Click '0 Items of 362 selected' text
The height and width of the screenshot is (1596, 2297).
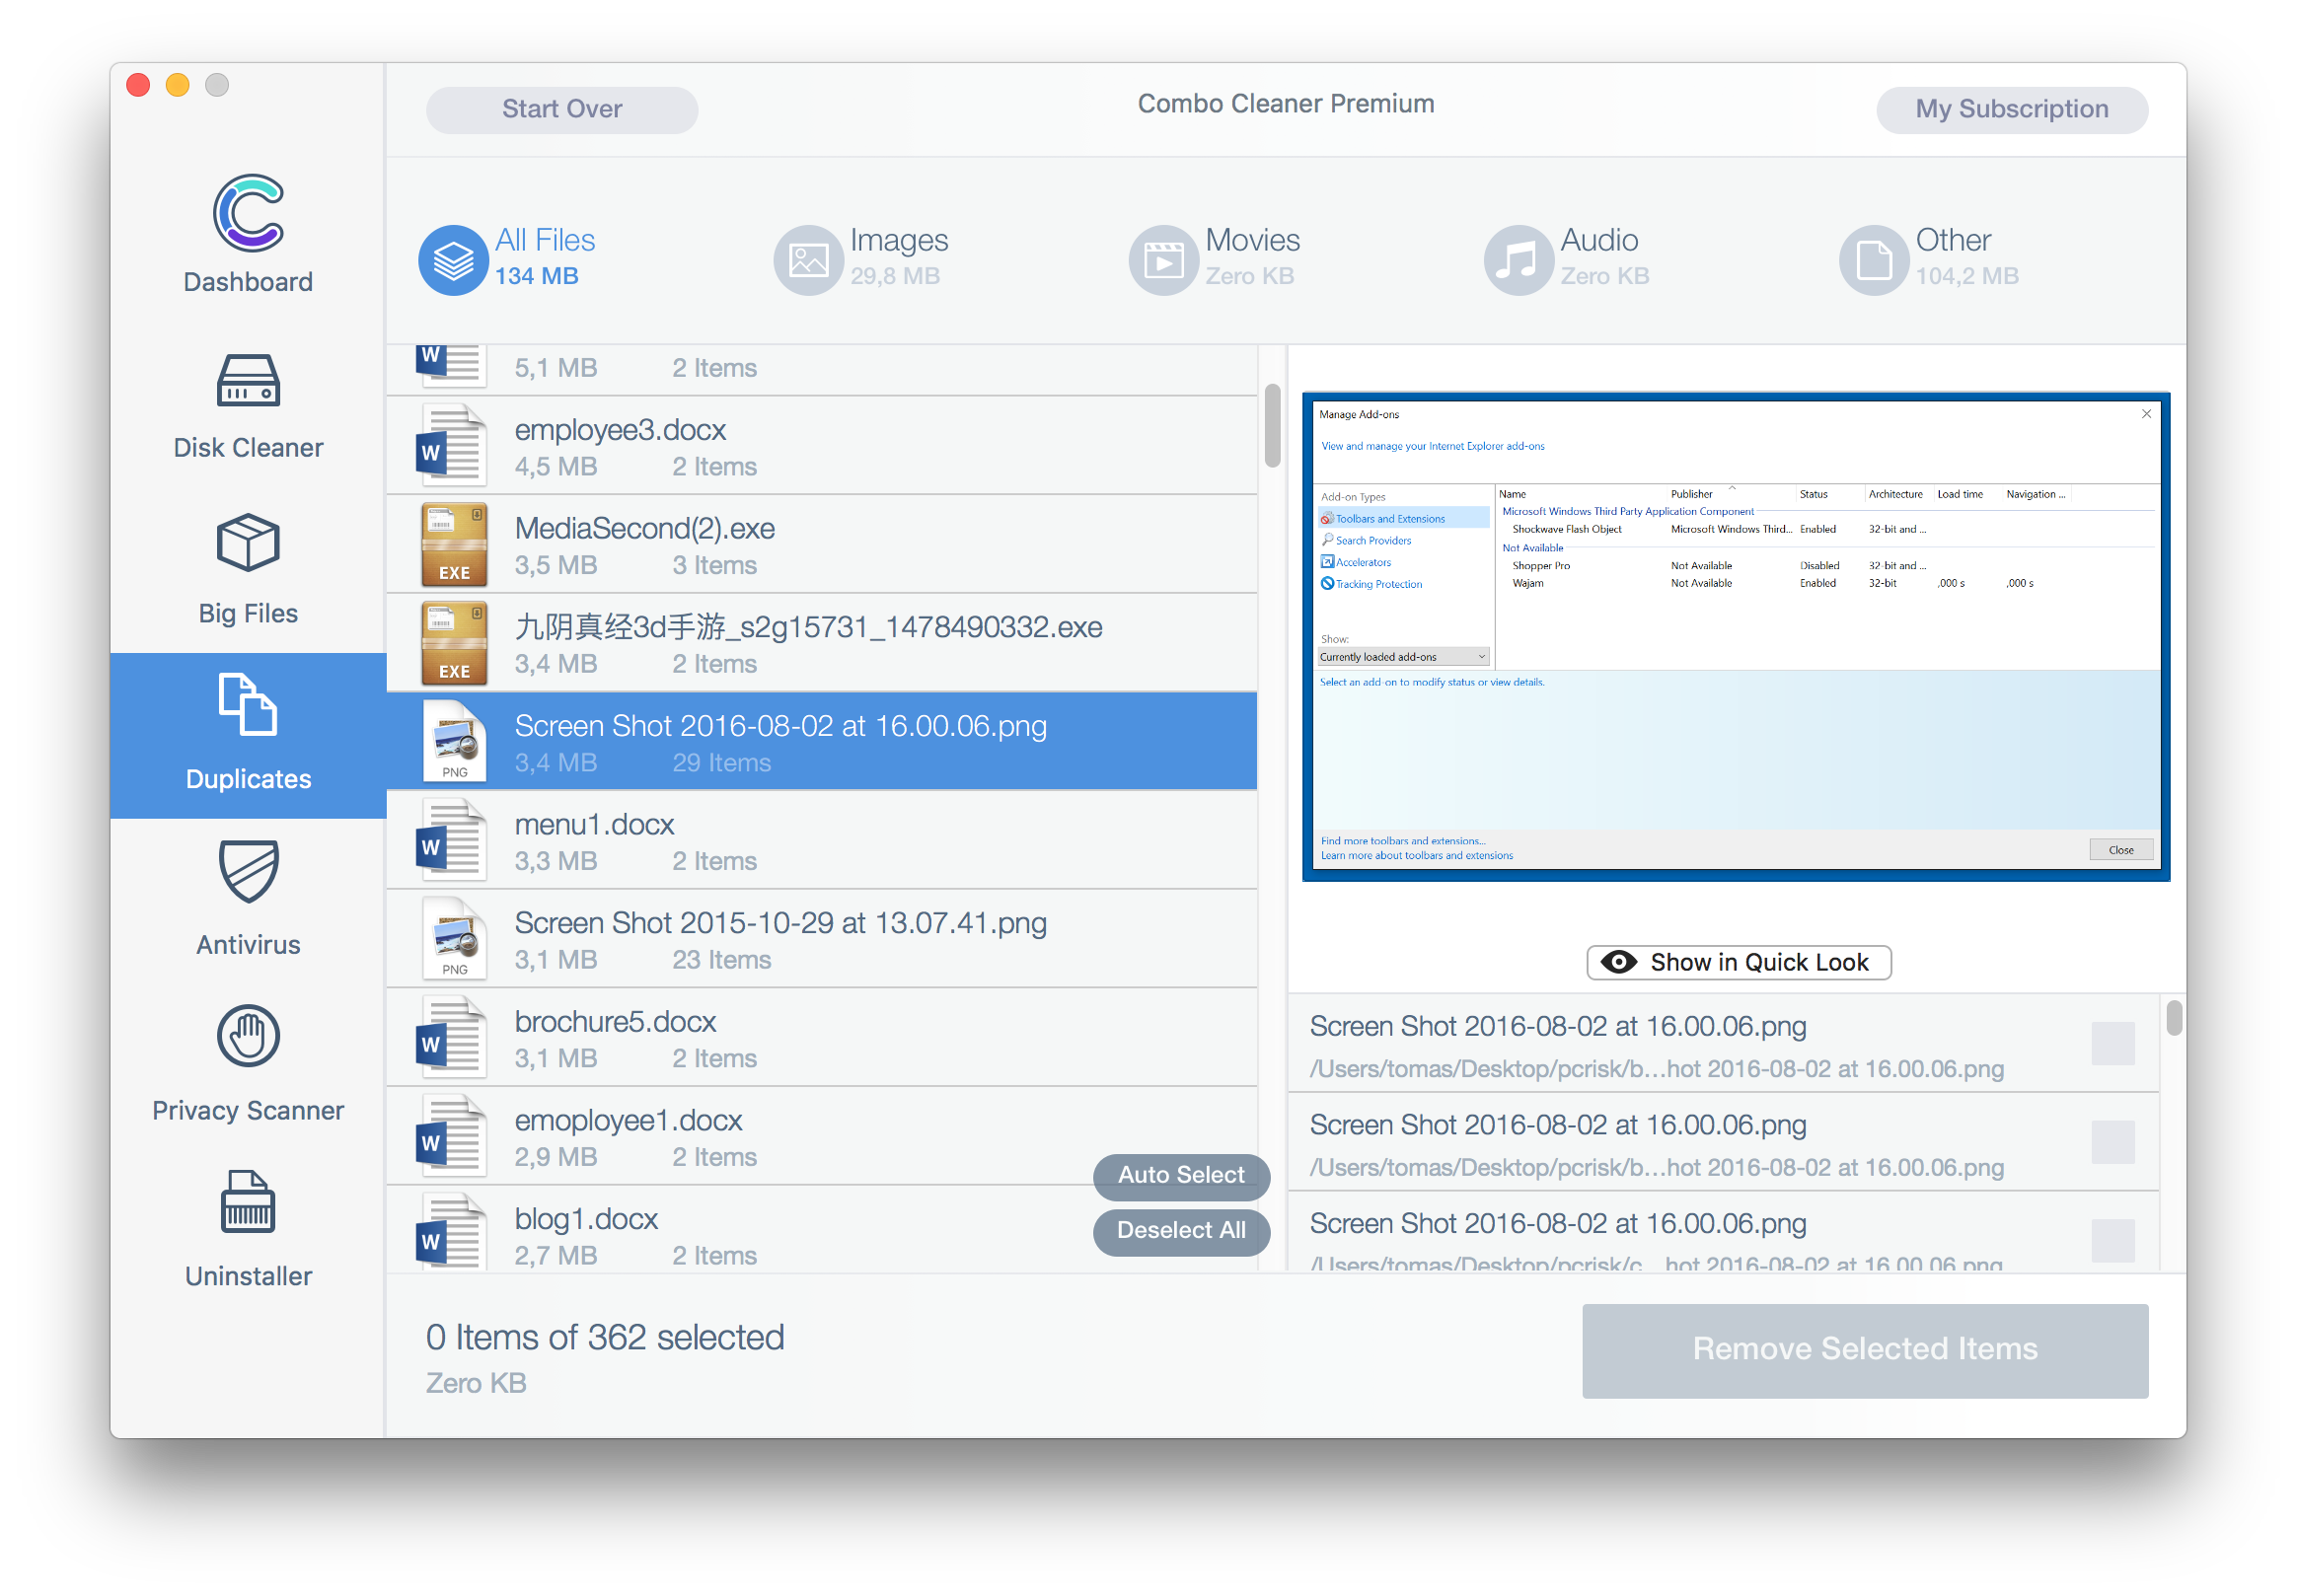pos(605,1337)
